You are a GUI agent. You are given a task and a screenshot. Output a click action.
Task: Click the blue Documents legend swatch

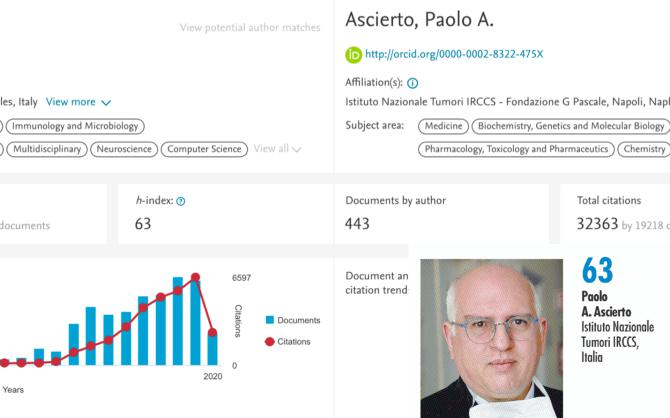(270, 320)
